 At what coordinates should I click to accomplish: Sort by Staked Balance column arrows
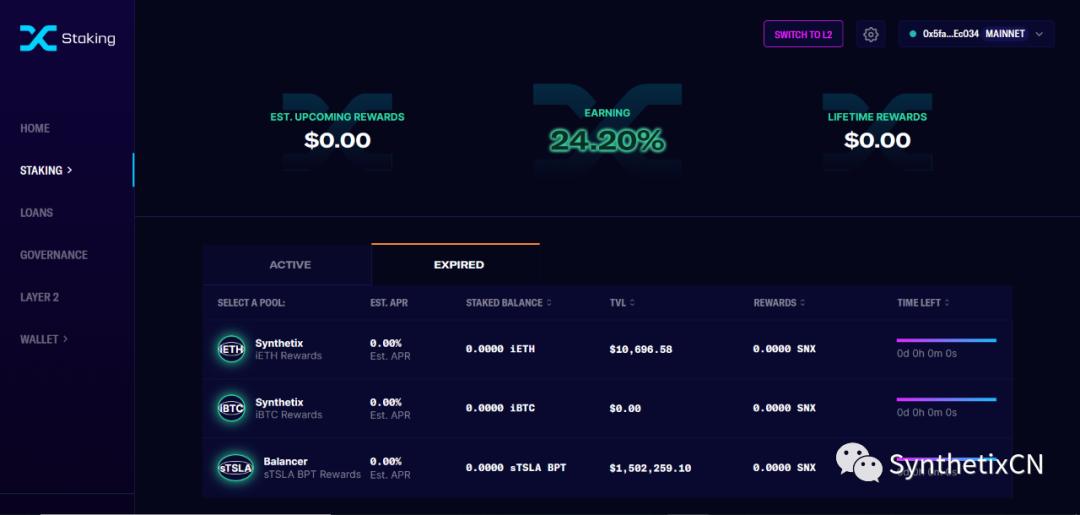pos(549,303)
